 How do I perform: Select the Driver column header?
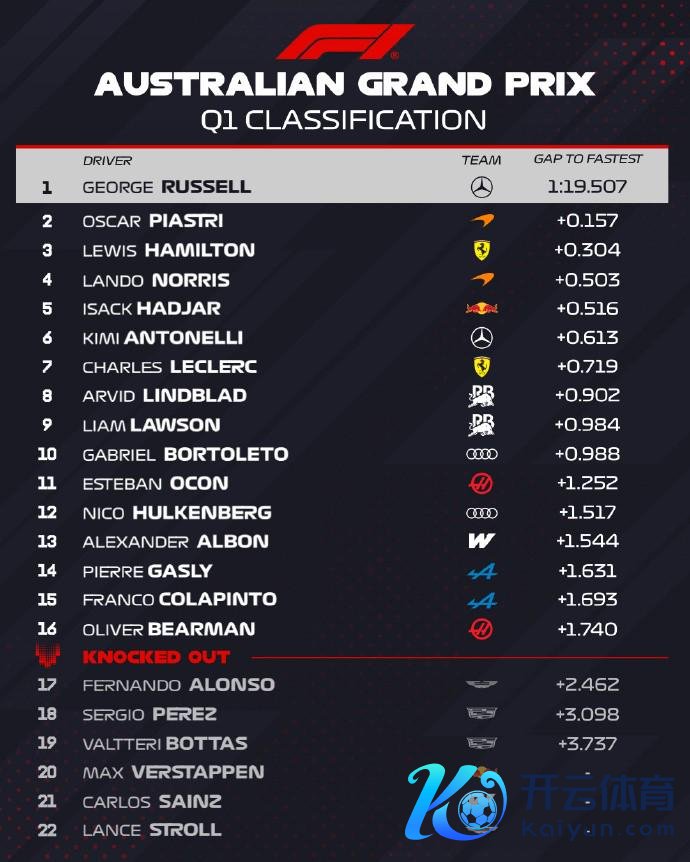[107, 160]
